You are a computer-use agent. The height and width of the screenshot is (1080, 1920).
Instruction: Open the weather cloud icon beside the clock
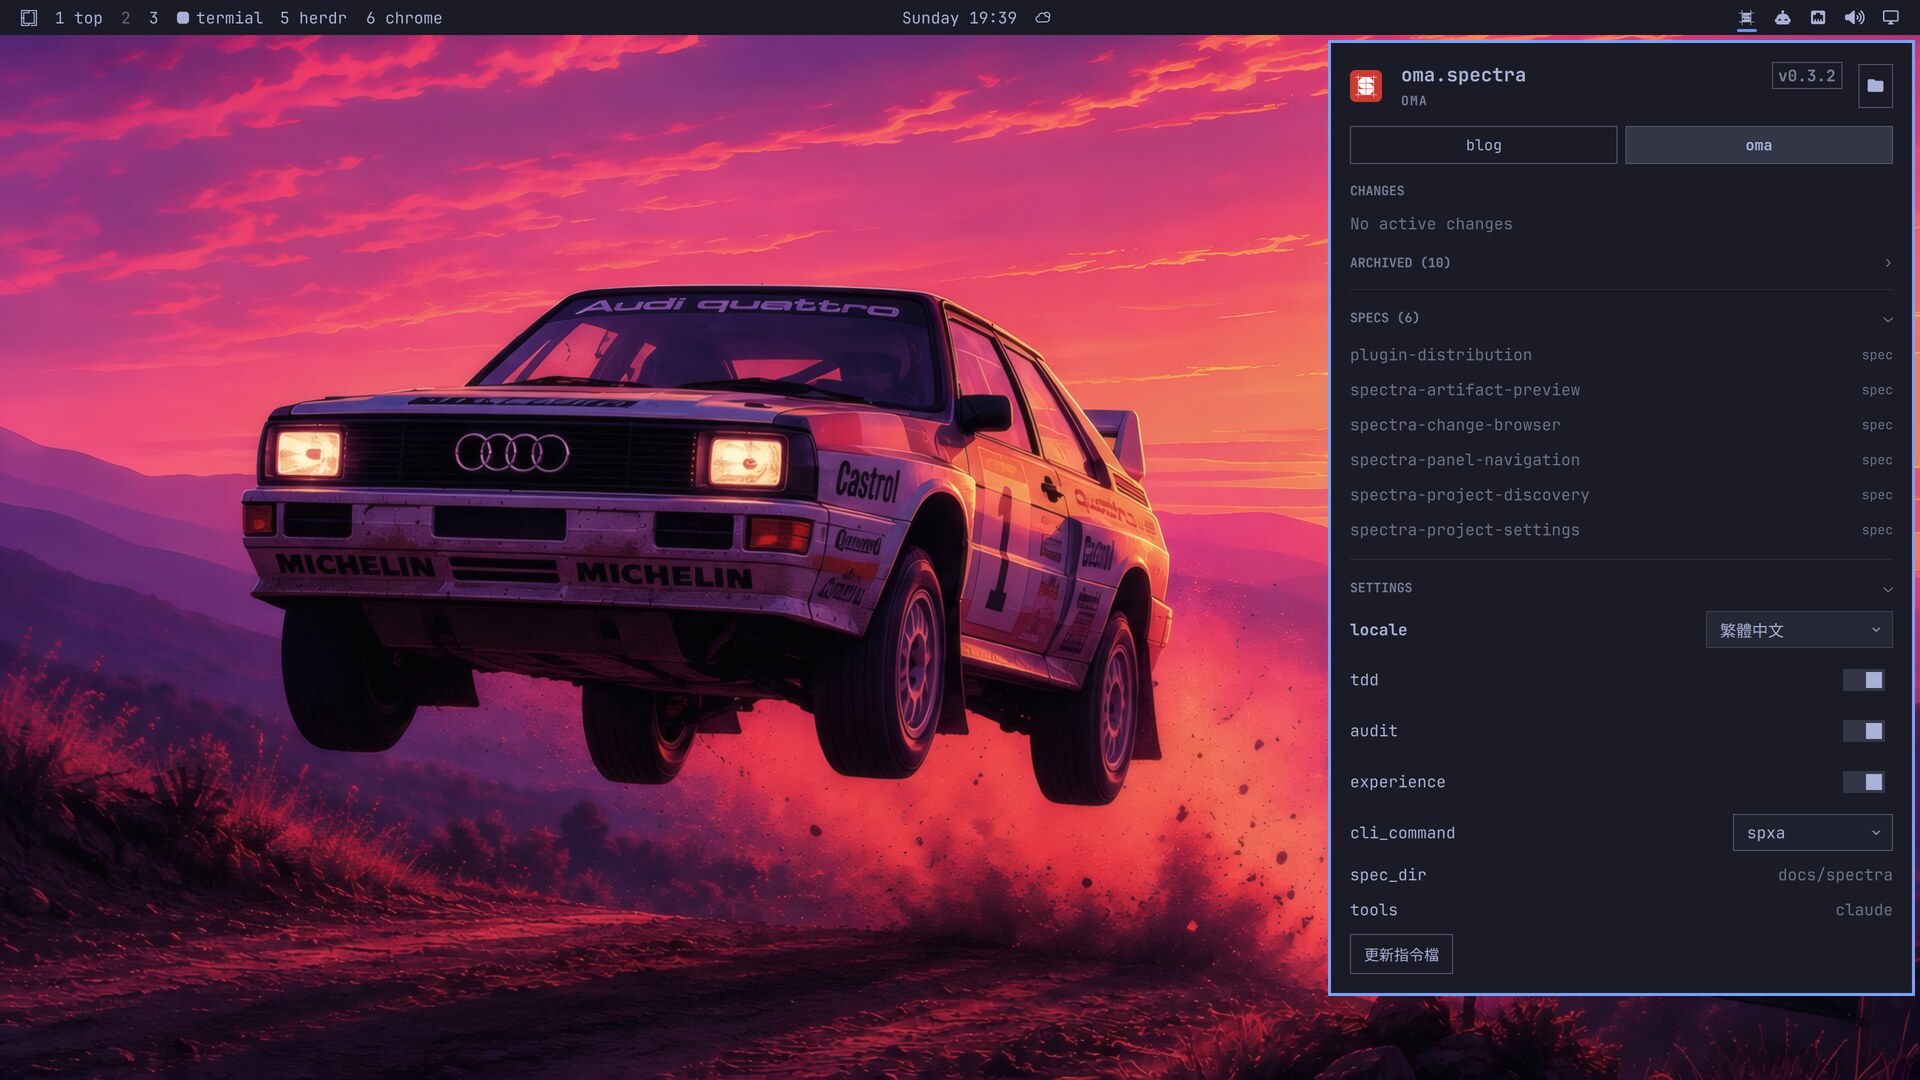1043,18
